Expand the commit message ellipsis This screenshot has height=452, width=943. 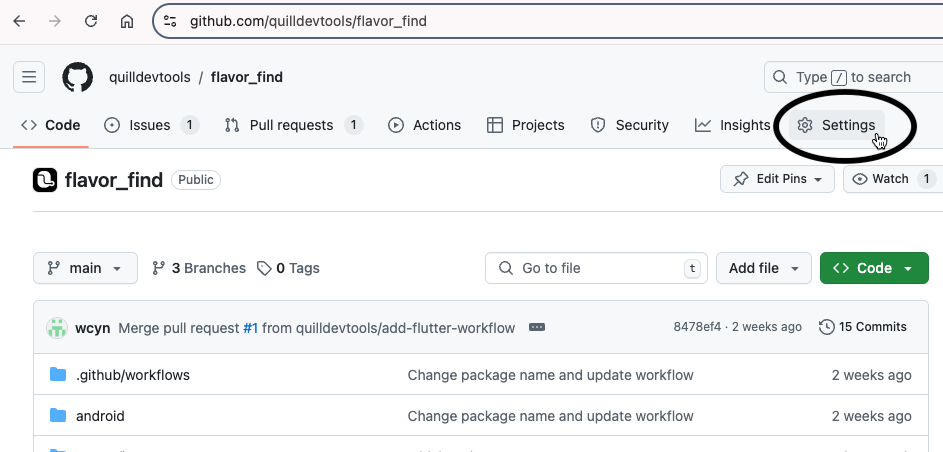(537, 327)
